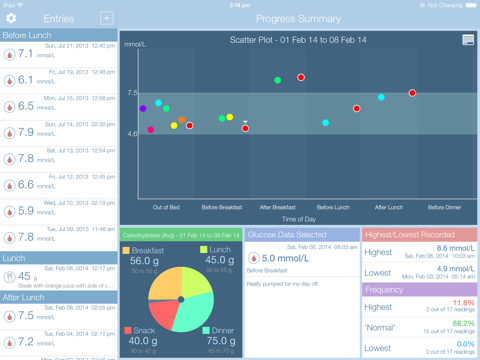Open the Fri, Jul 19, 2013 entry
480x360 pixels.
click(x=59, y=81)
